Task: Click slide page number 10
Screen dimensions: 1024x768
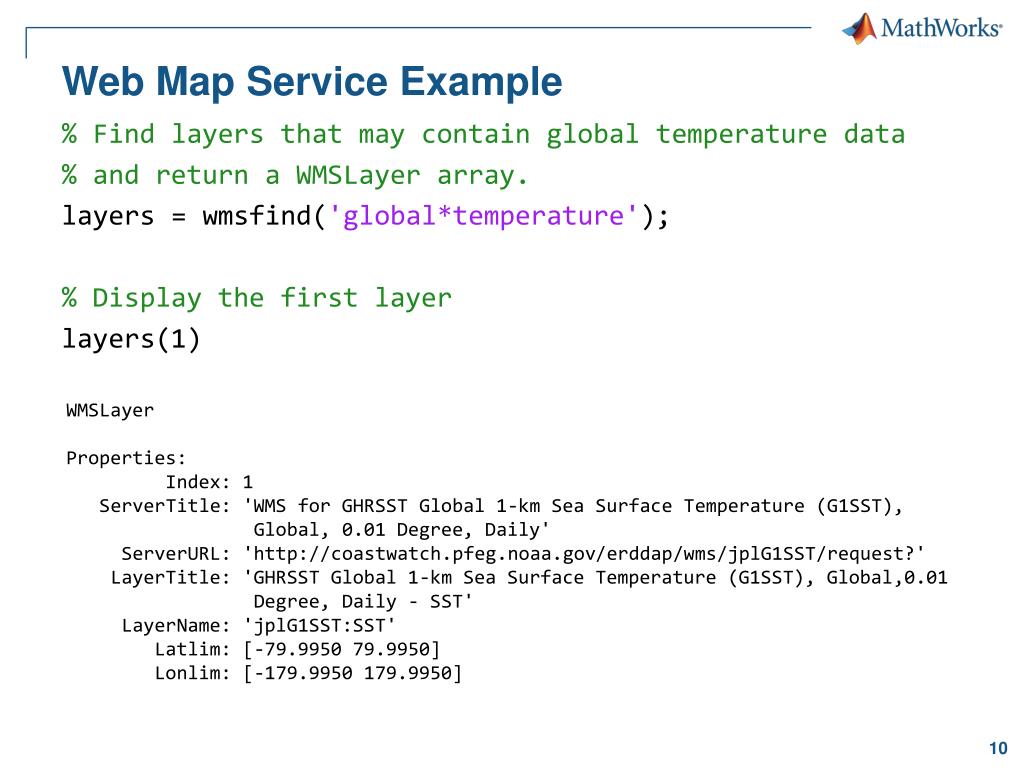Action: pos(998,748)
